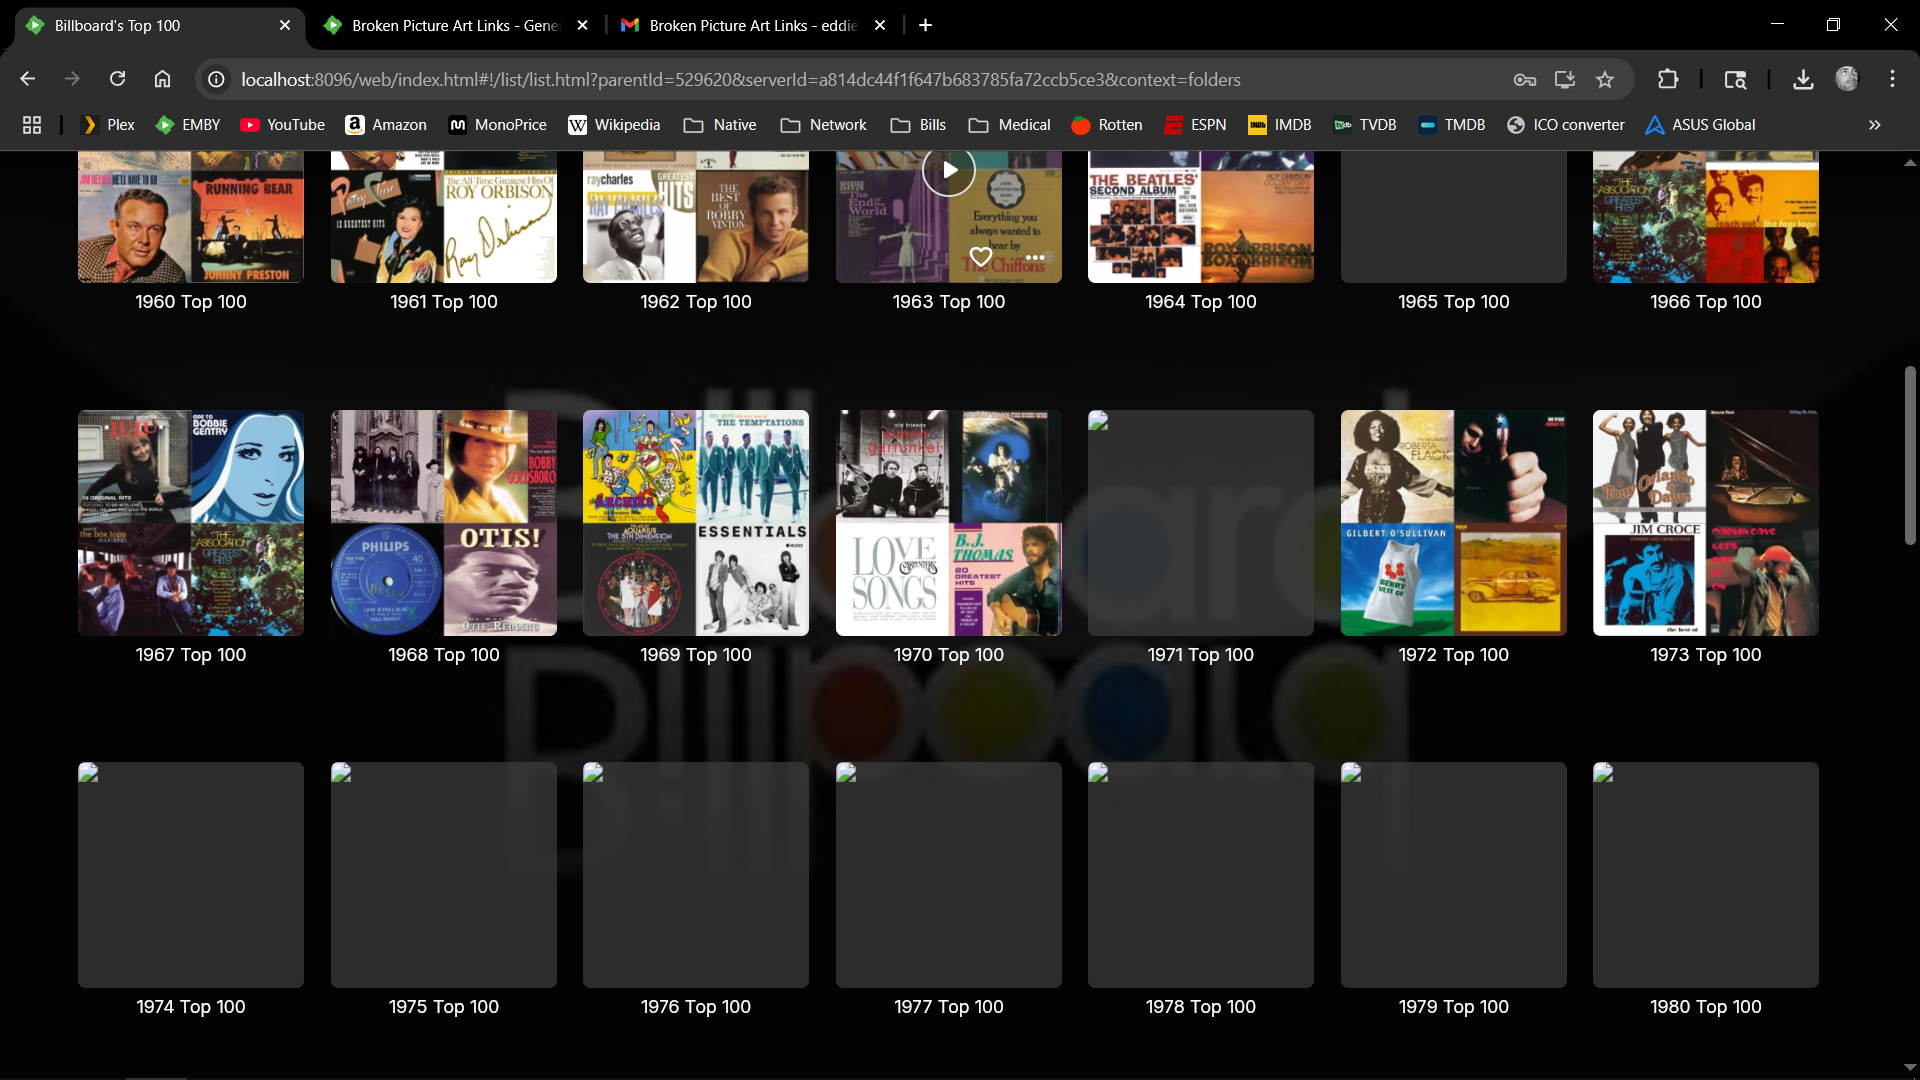Open a new browser tab
Image resolution: width=1920 pixels, height=1080 pixels.
click(x=925, y=26)
